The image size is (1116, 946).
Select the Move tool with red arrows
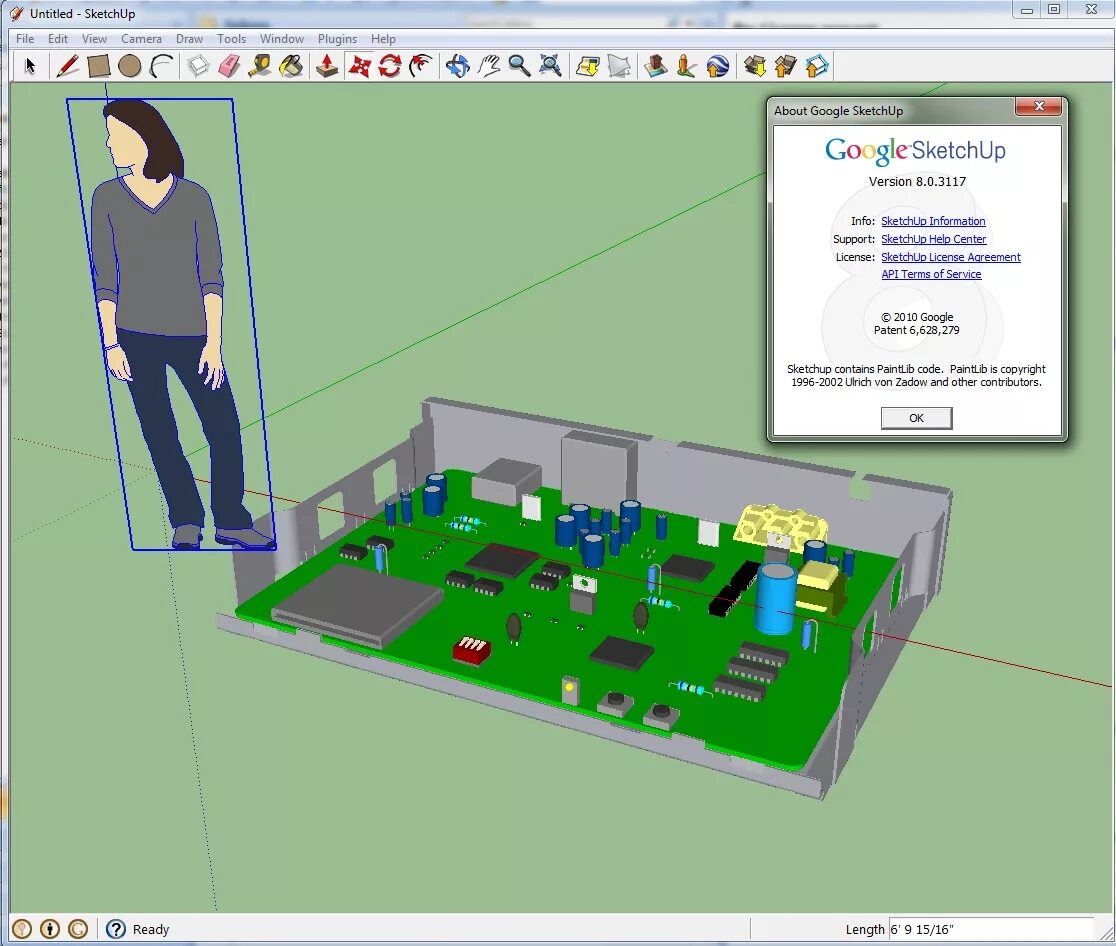tap(359, 66)
